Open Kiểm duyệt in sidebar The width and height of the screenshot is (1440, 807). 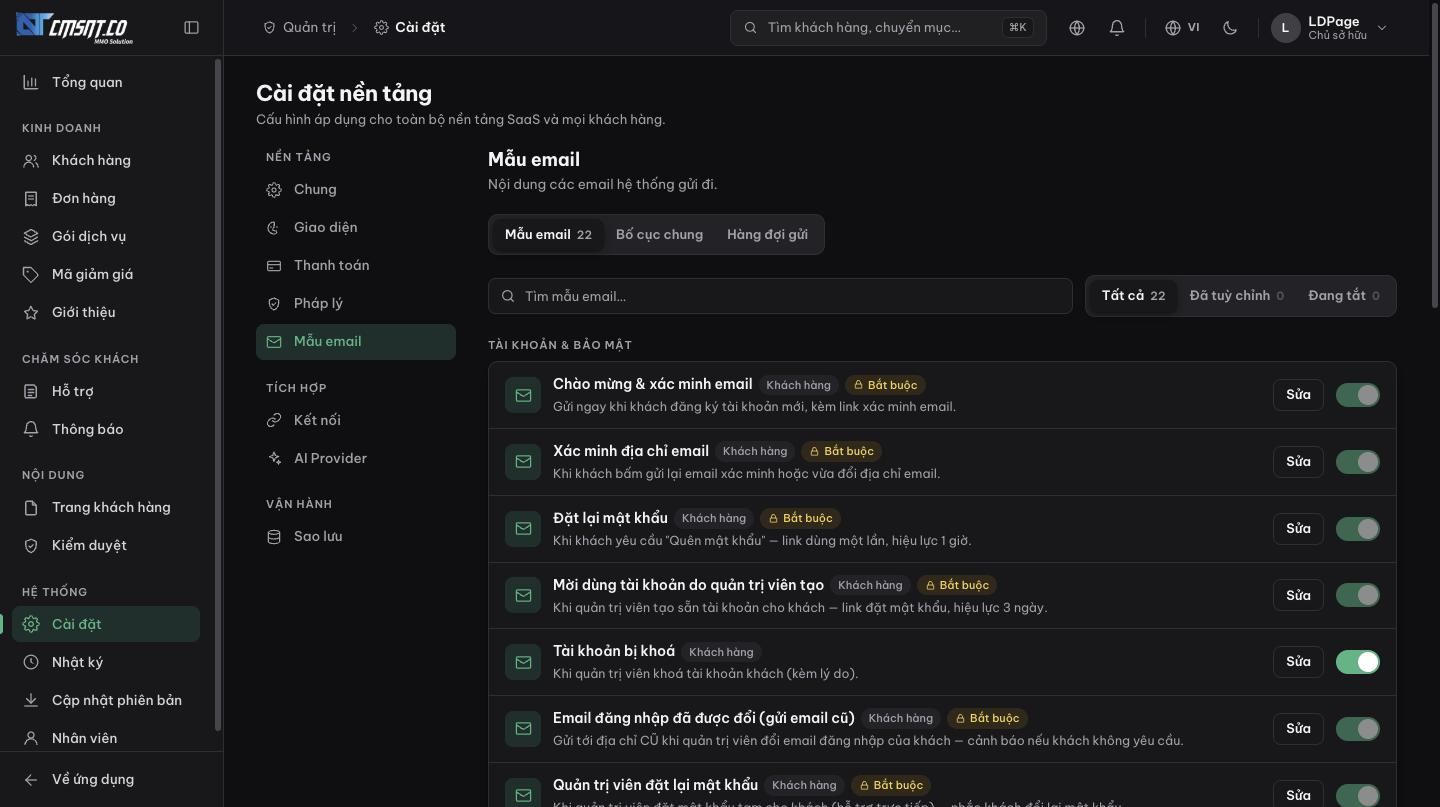106,545
